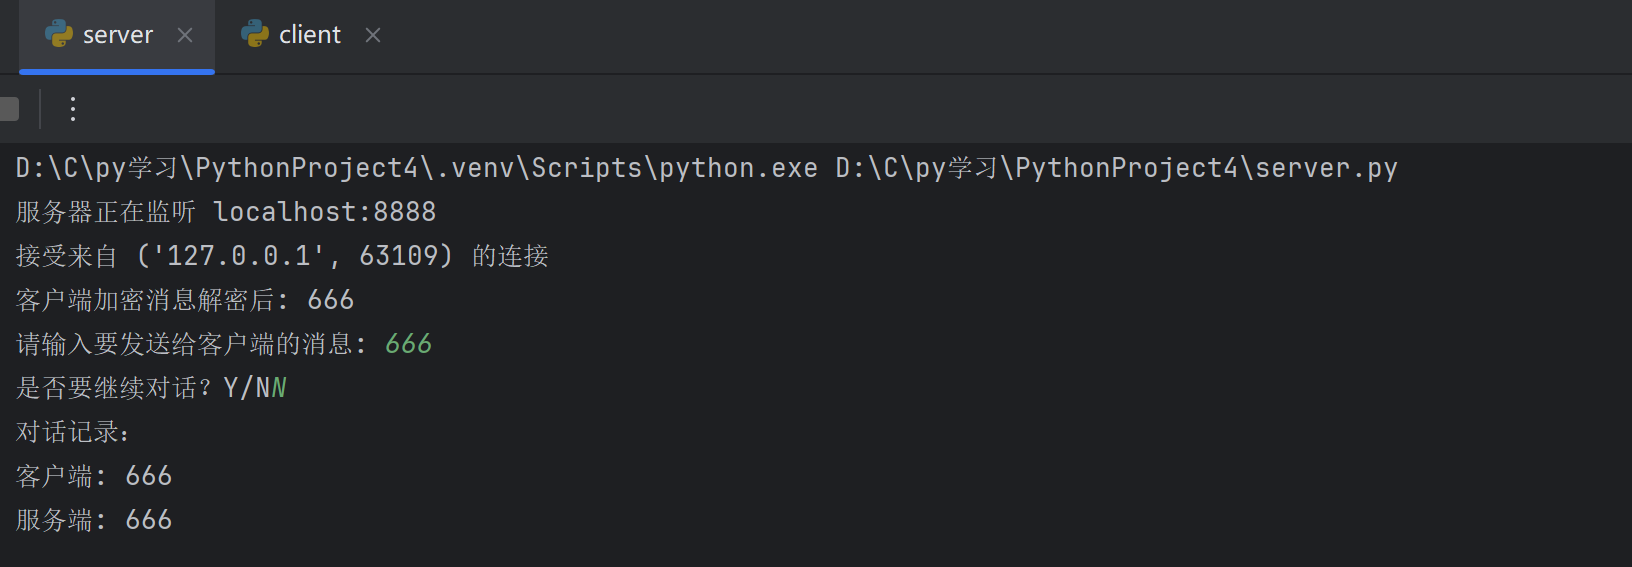Close the server run tab
This screenshot has width=1632, height=567.
click(185, 35)
